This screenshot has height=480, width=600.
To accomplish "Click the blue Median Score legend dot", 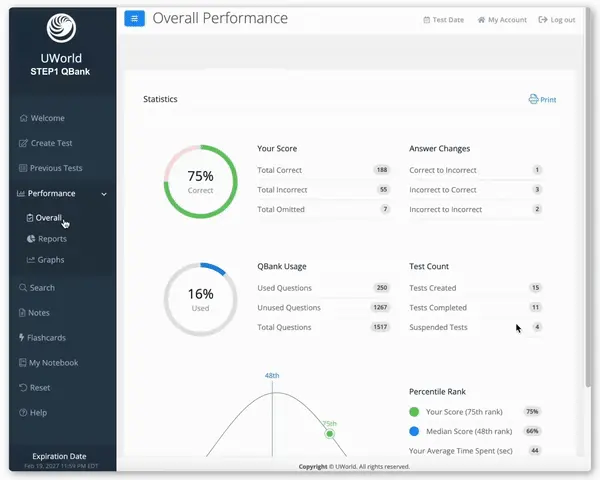I will point(414,431).
